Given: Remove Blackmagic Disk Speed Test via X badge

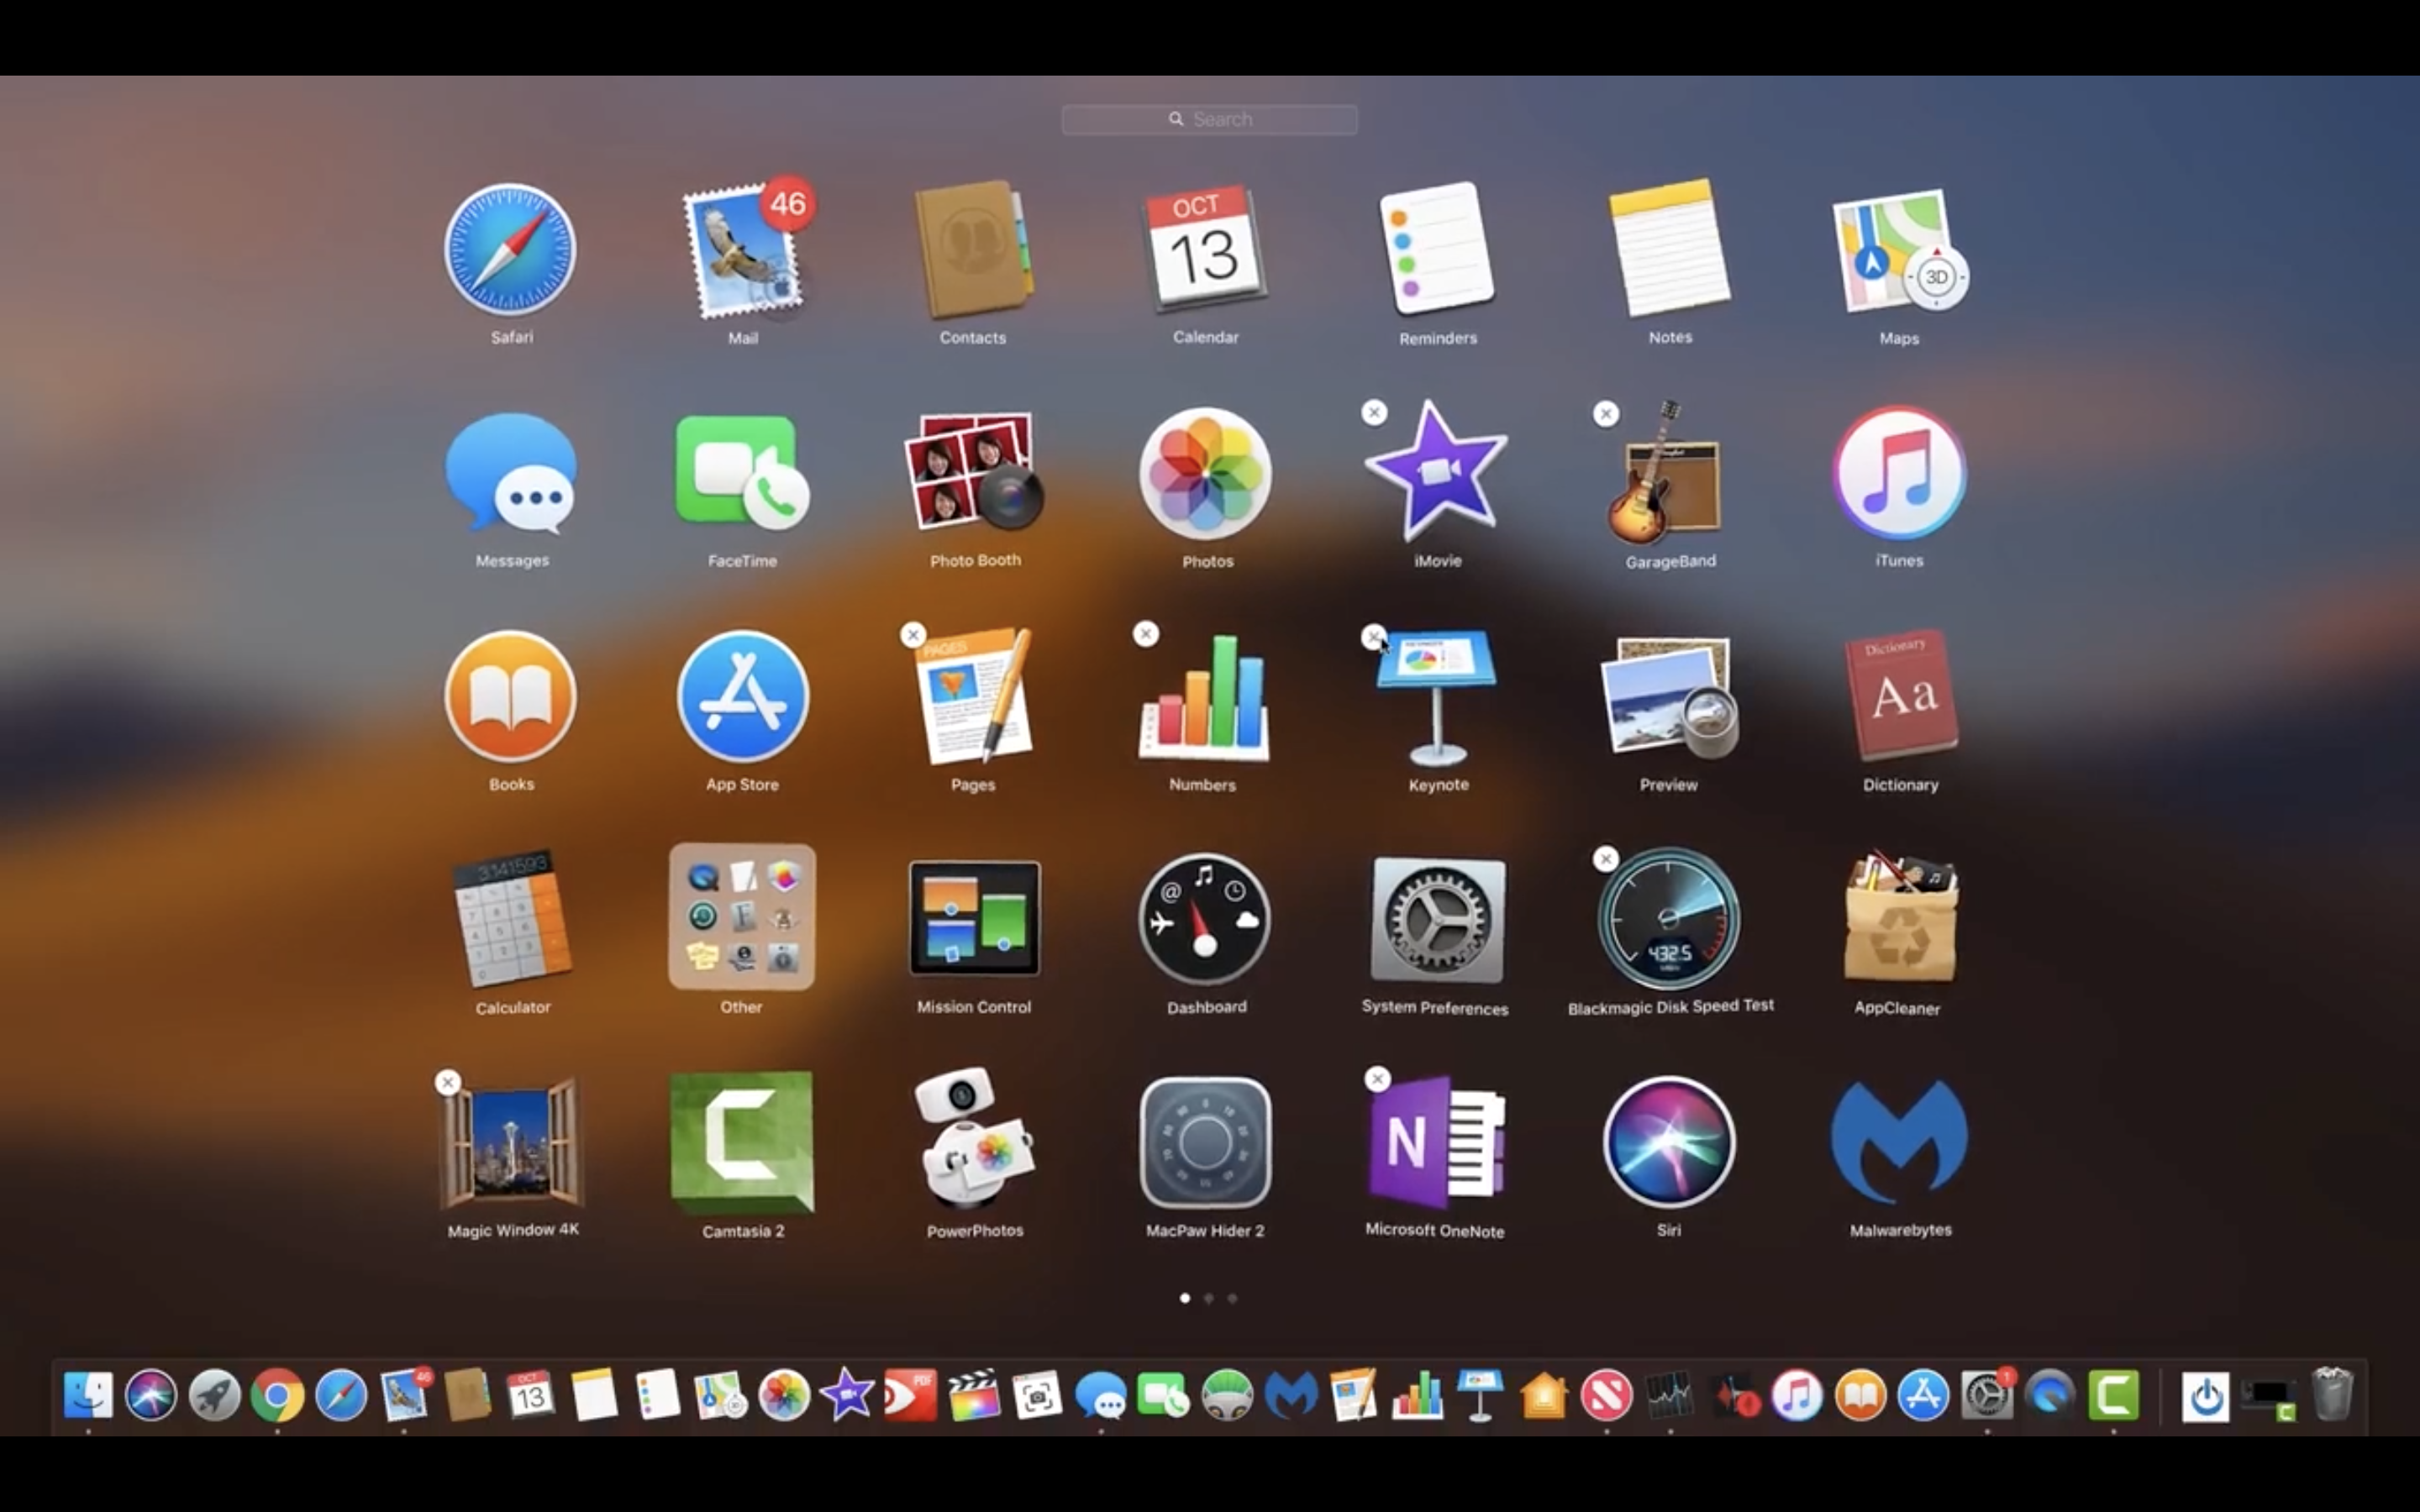Looking at the screenshot, I should click(1606, 858).
